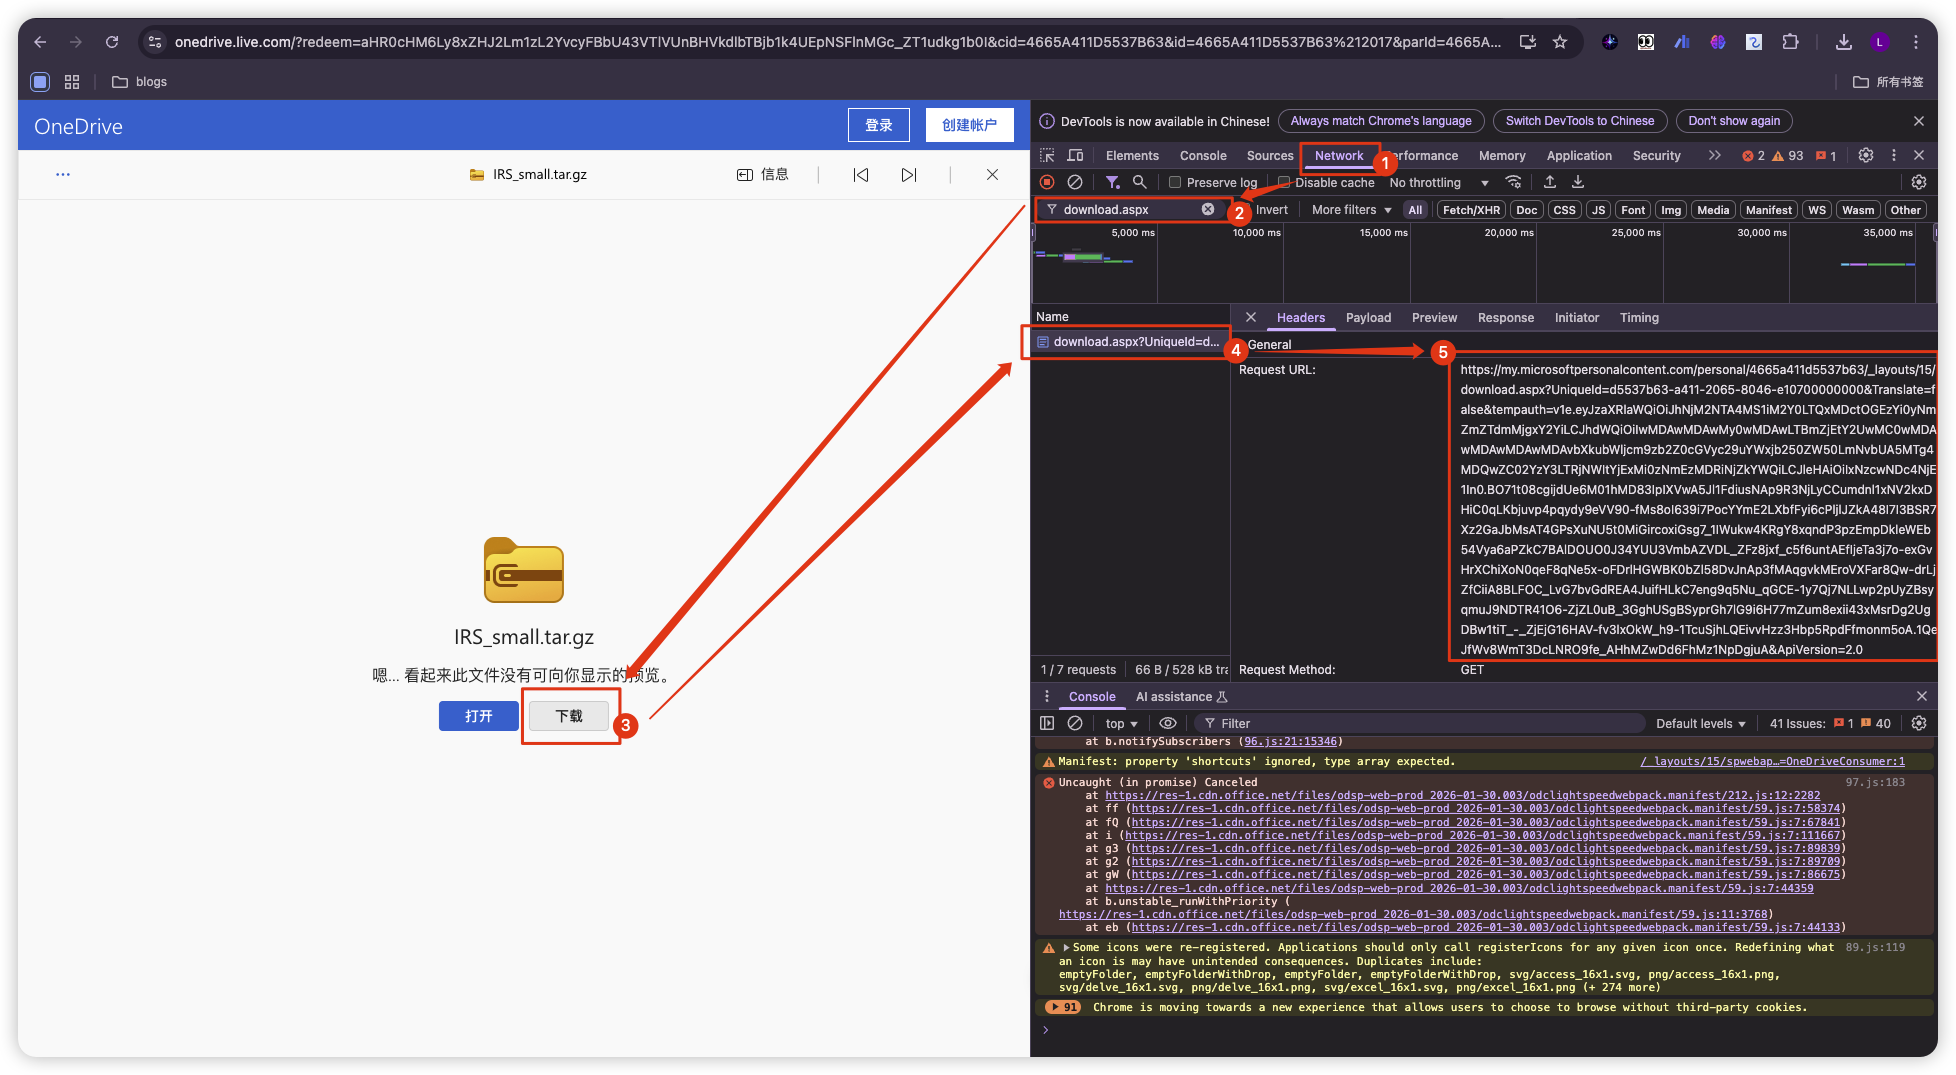The height and width of the screenshot is (1075, 1956).
Task: Open DevTools settings gear
Action: [x=1866, y=155]
